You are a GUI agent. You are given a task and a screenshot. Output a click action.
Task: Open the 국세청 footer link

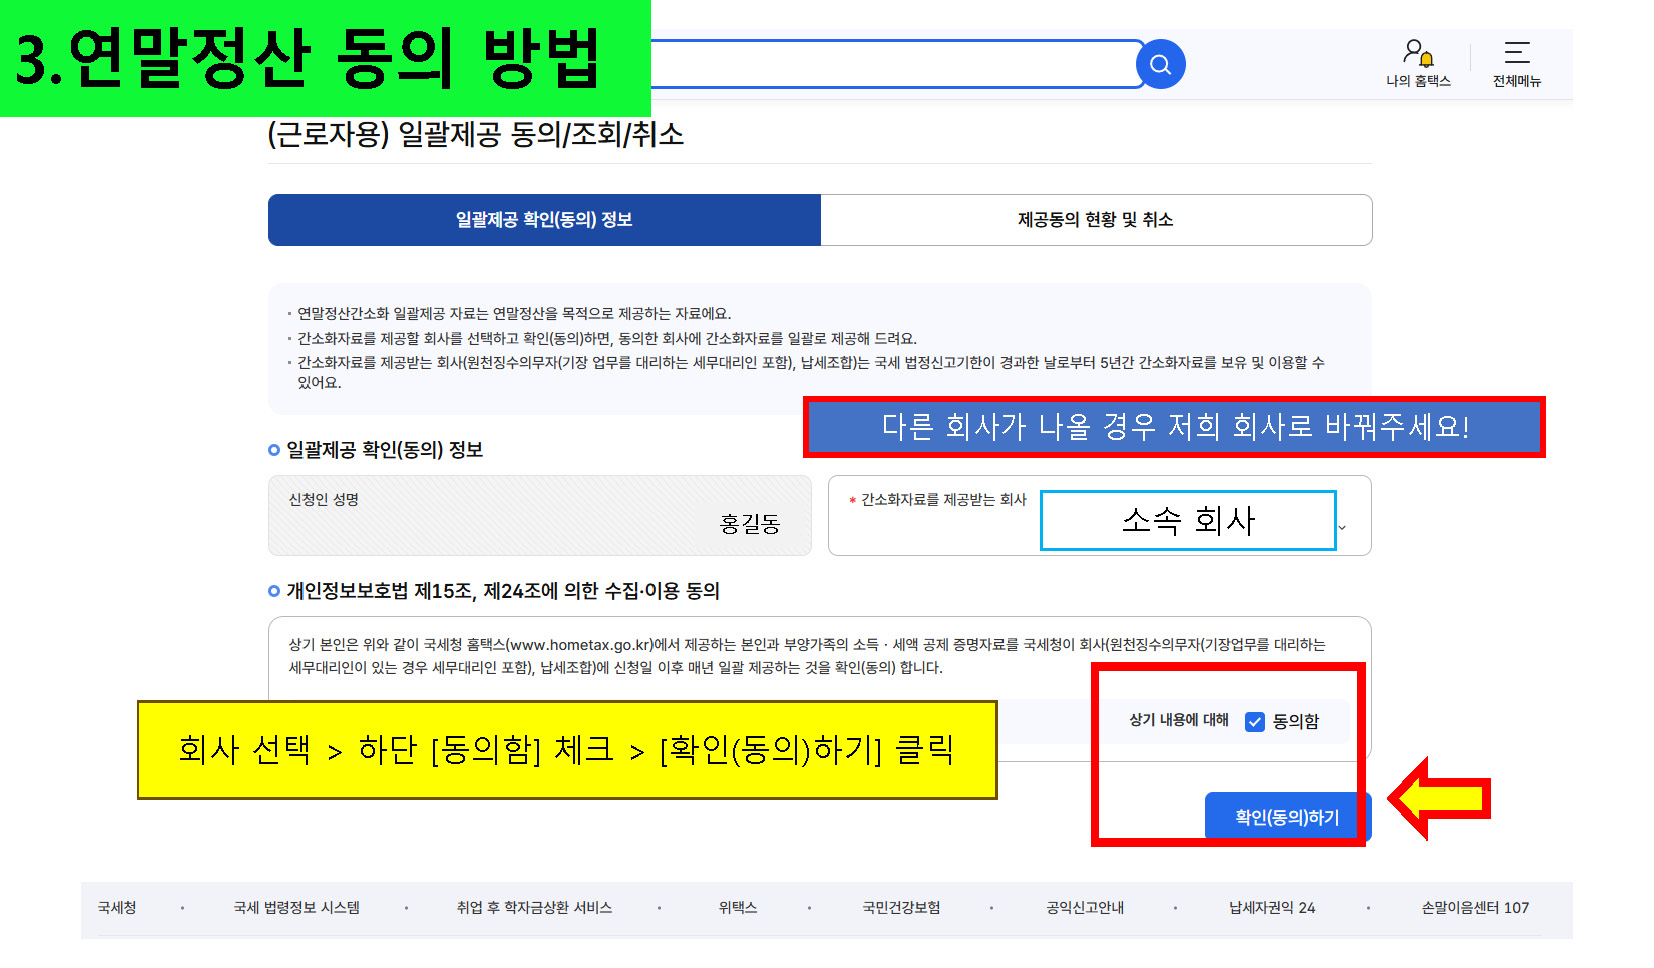pos(117,908)
